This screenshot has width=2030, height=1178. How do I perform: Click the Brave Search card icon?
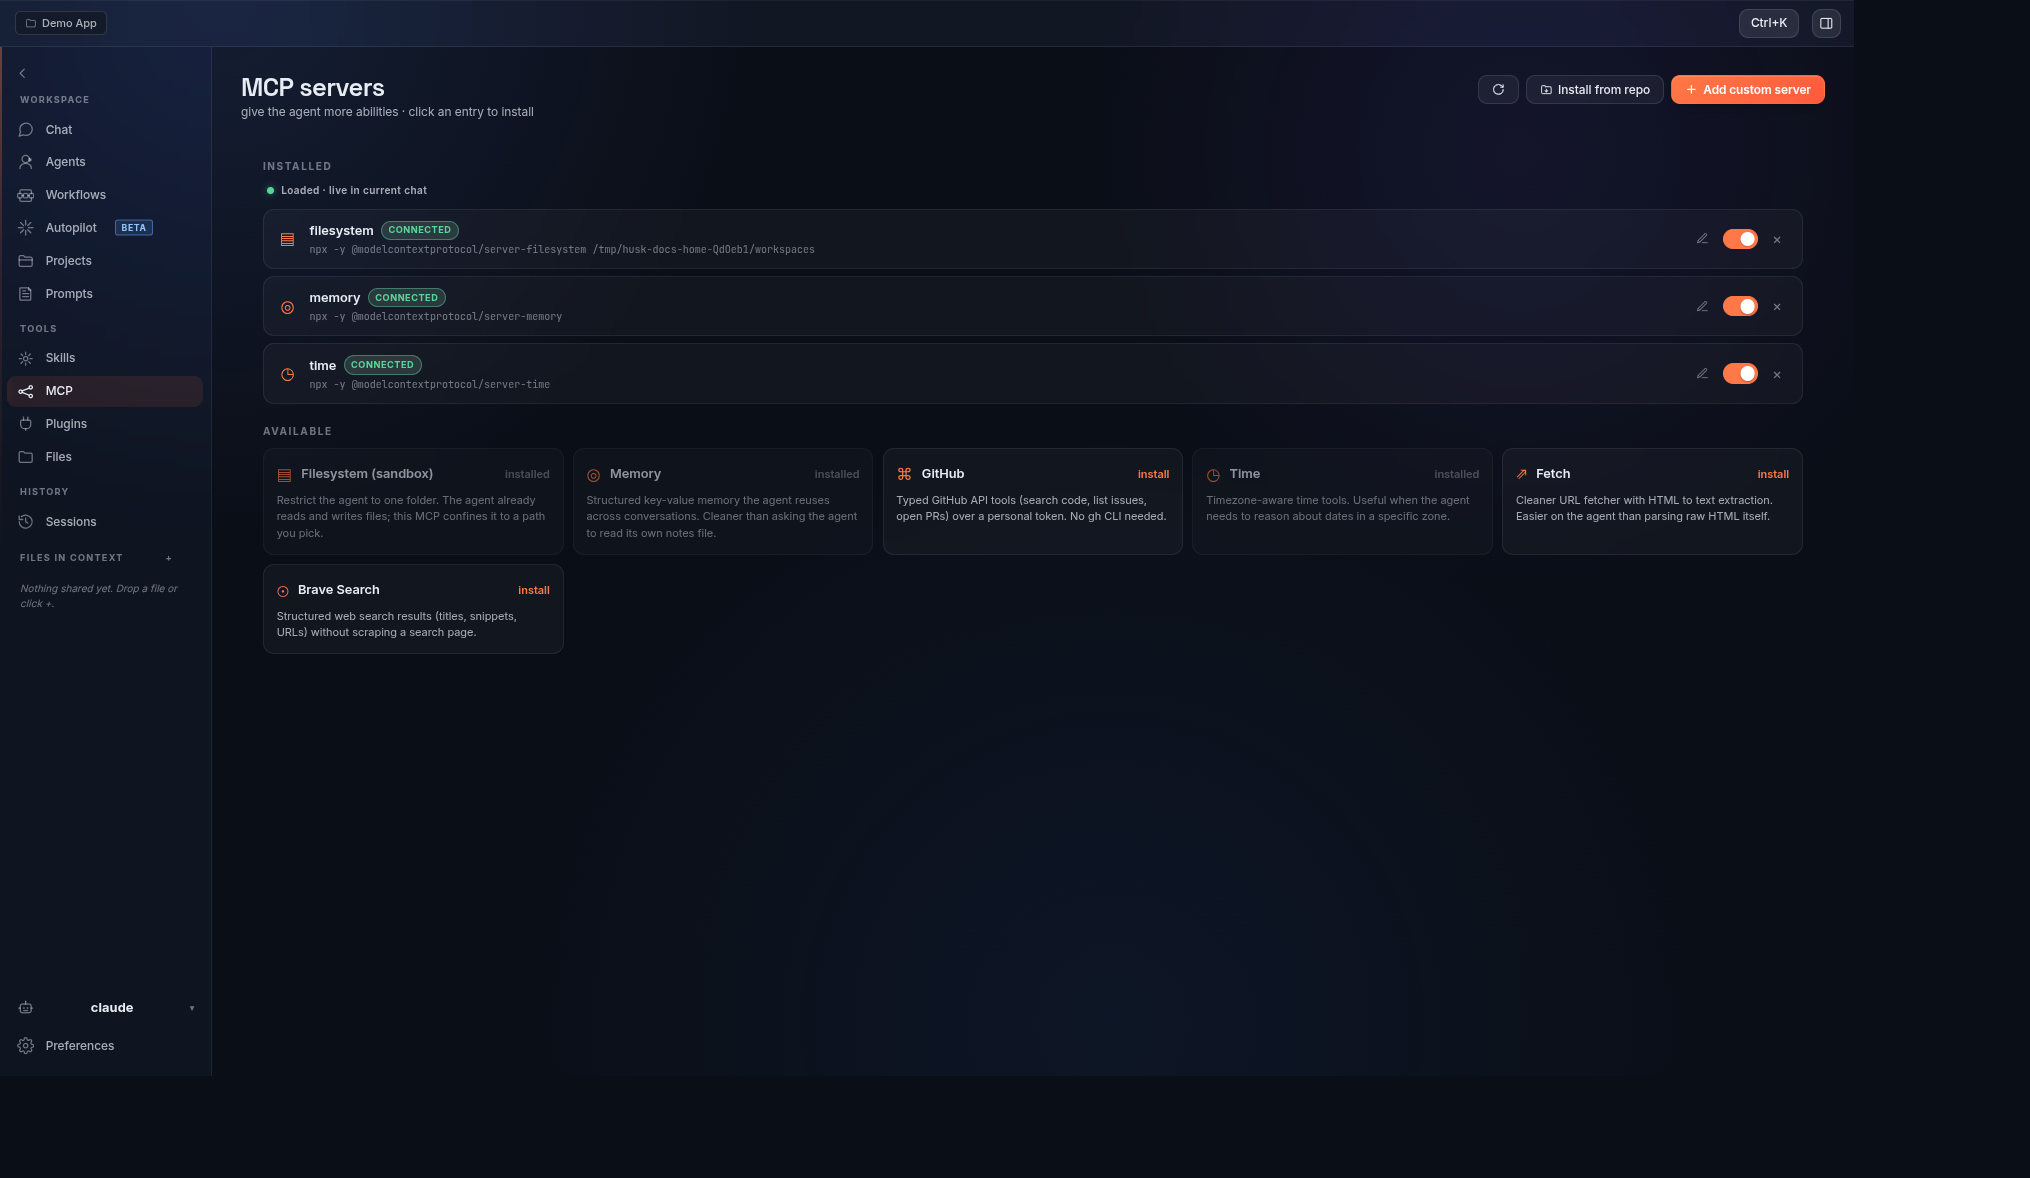[x=283, y=591]
